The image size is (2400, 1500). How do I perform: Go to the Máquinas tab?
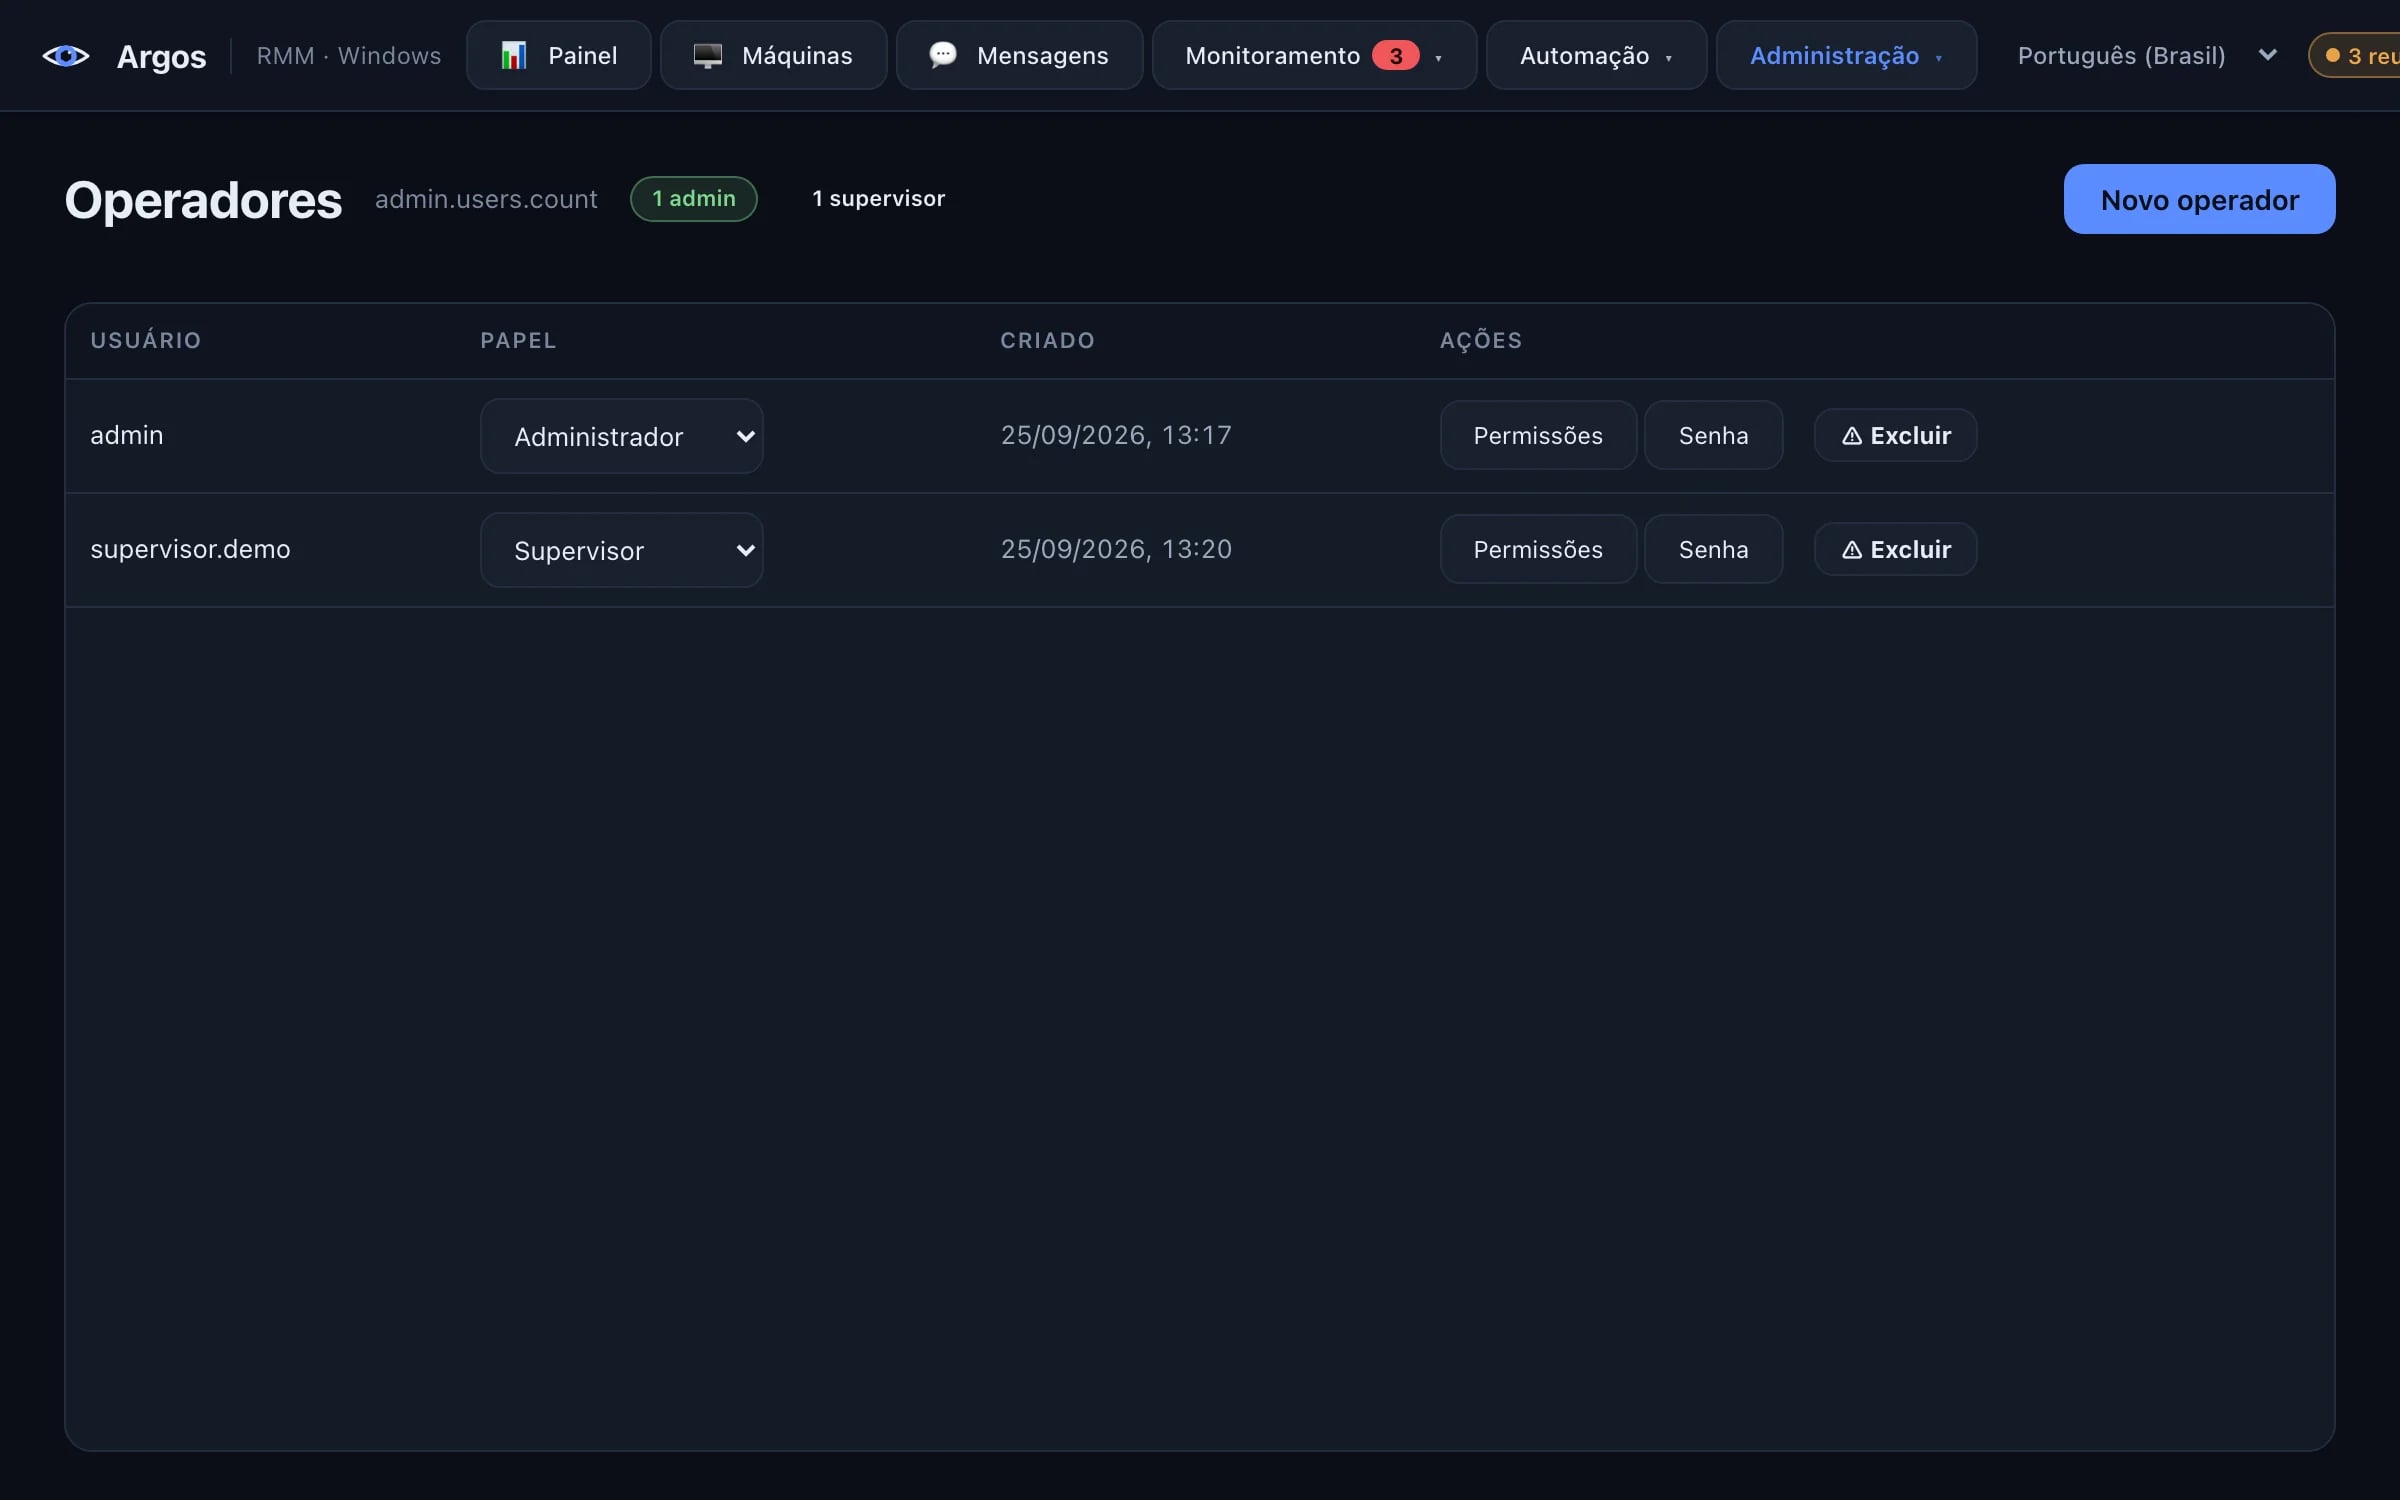click(773, 56)
